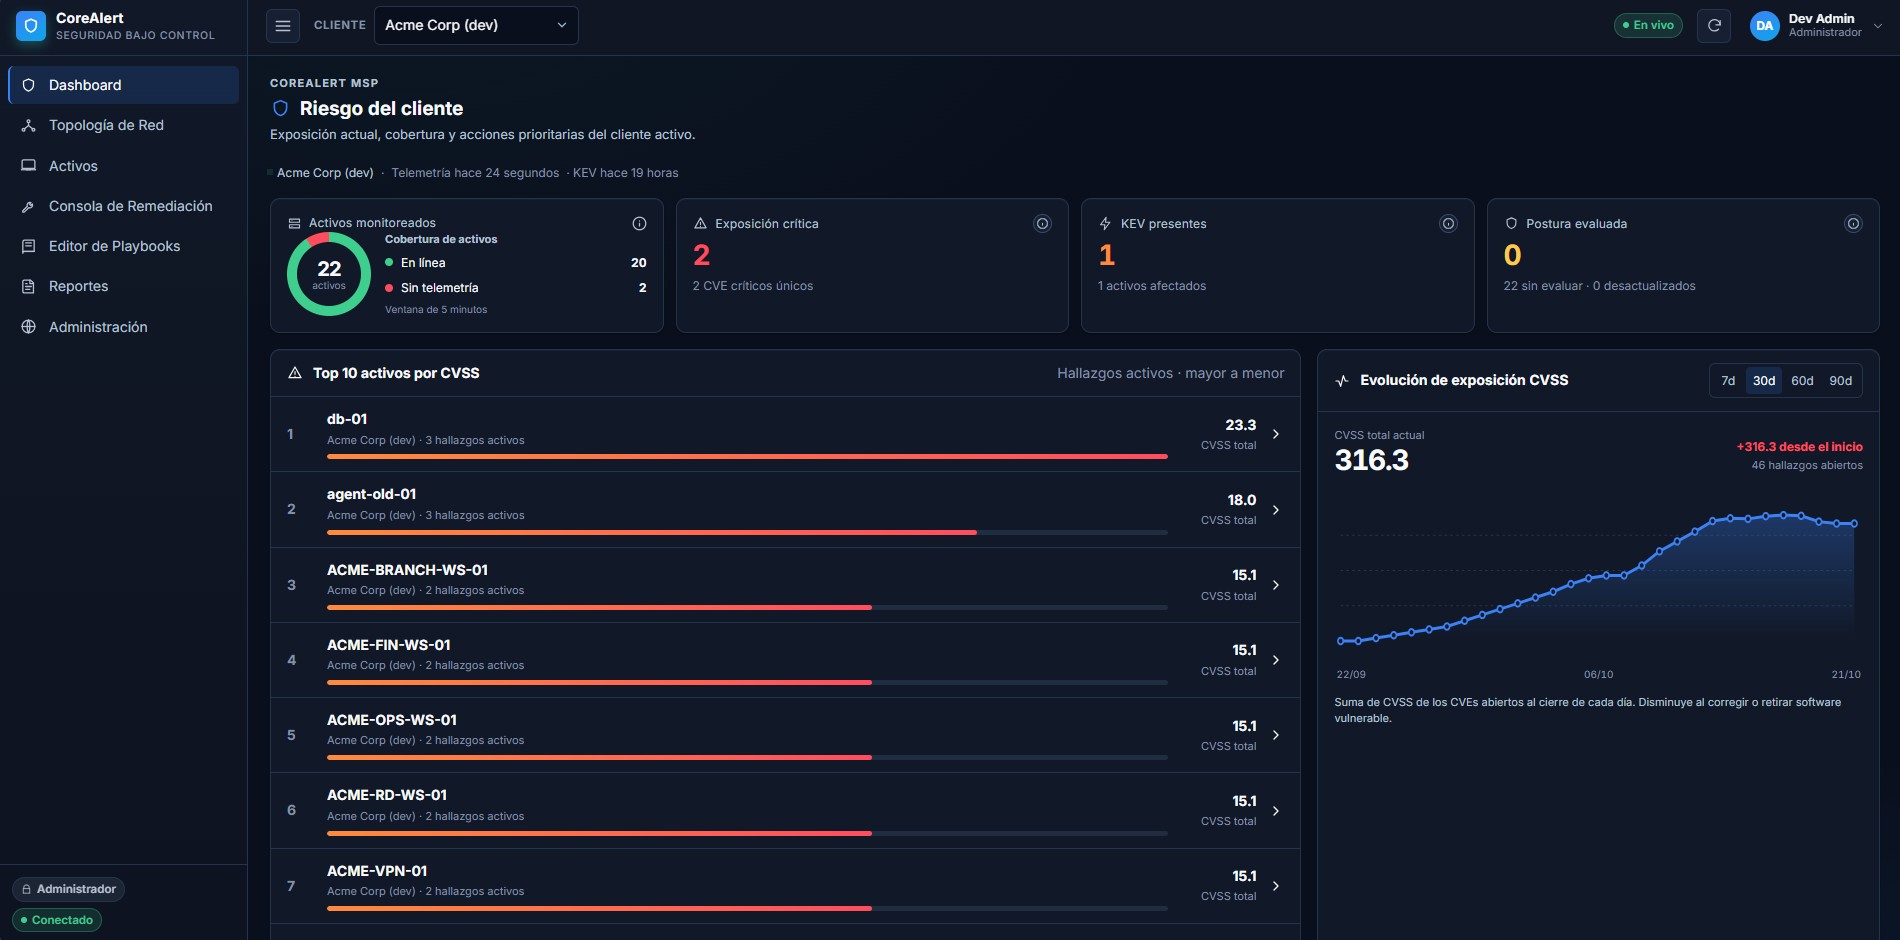Expand ACME-FIN-WS-01 row chevron
The image size is (1900, 940).
1276,660
